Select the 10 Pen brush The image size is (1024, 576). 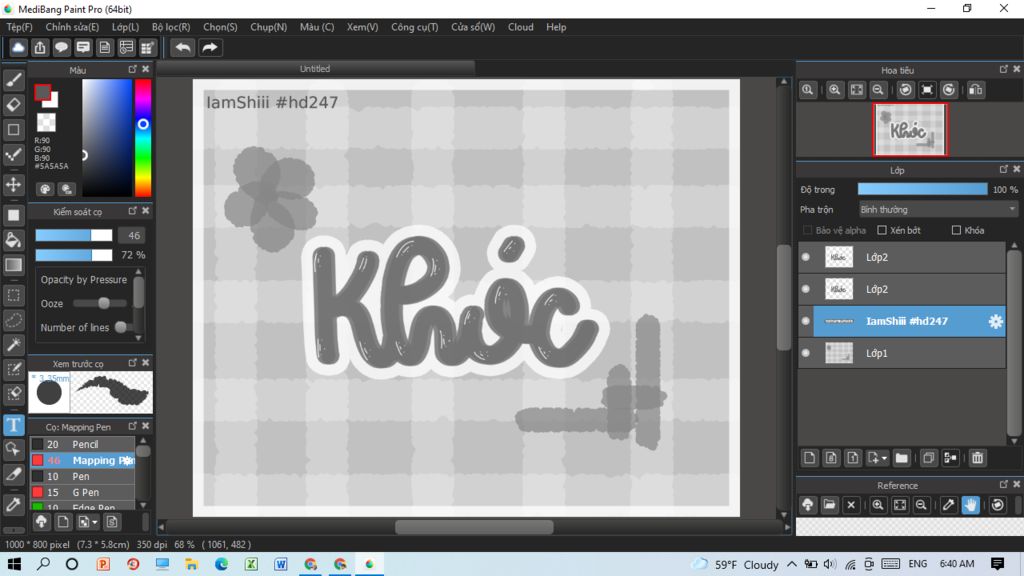pyautogui.click(x=82, y=476)
